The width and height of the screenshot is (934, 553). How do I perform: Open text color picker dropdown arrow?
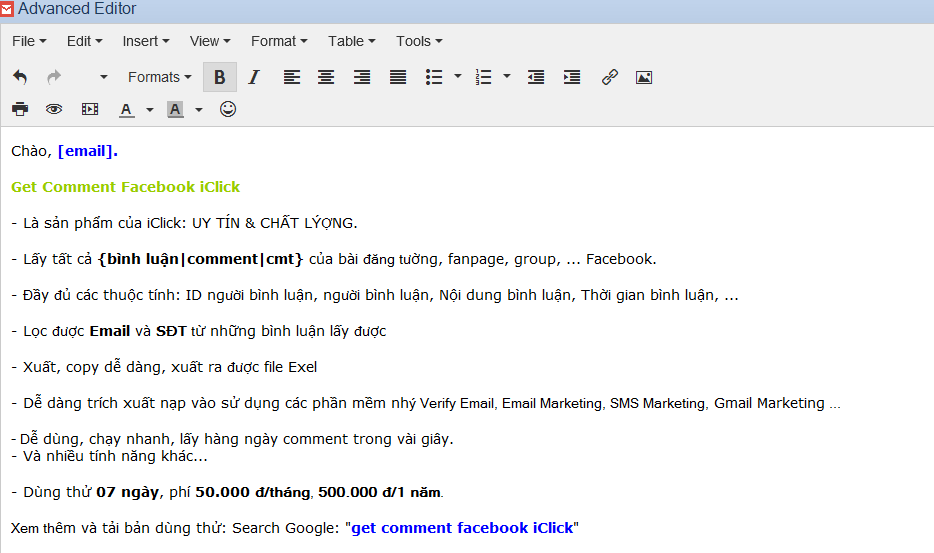150,110
